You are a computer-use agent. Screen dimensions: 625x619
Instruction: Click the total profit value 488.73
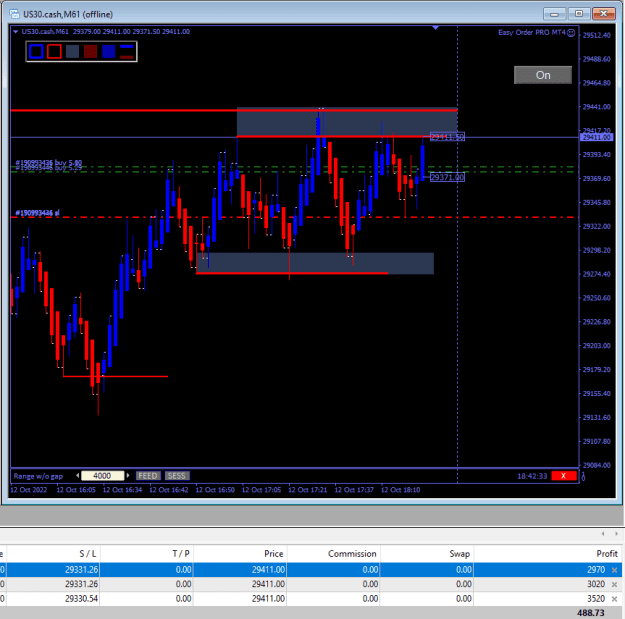point(591,613)
